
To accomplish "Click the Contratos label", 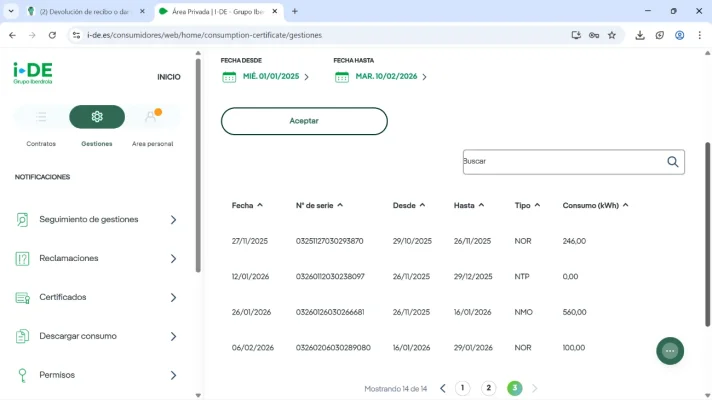I will 41,144.
